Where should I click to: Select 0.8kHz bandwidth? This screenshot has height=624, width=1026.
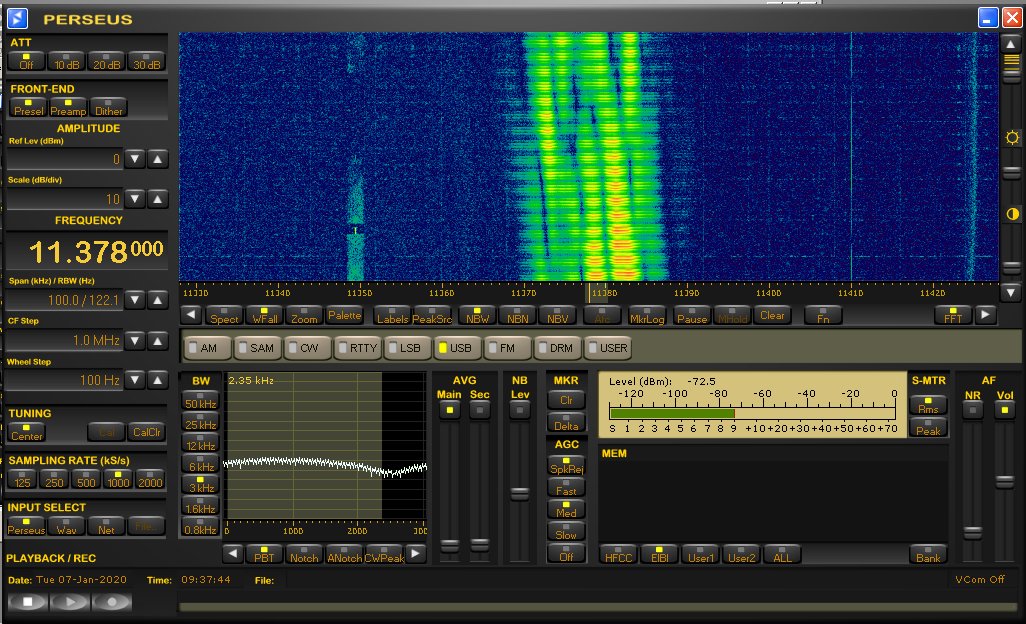click(x=200, y=527)
